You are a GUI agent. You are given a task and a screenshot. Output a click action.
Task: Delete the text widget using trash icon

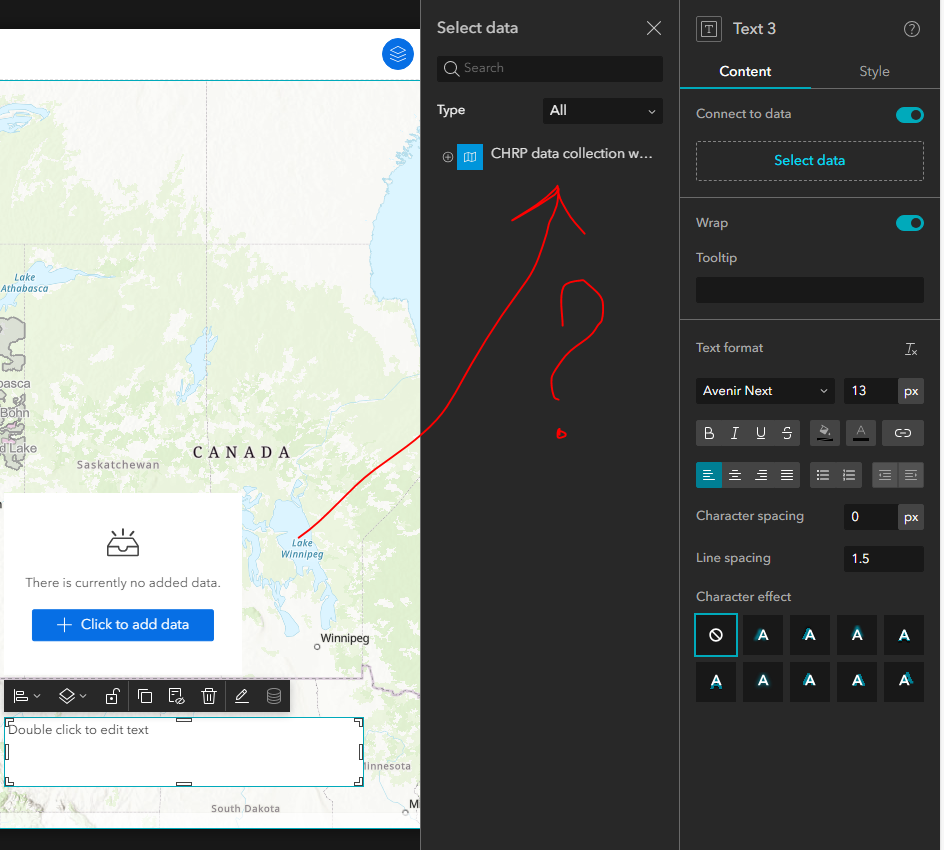click(x=209, y=695)
